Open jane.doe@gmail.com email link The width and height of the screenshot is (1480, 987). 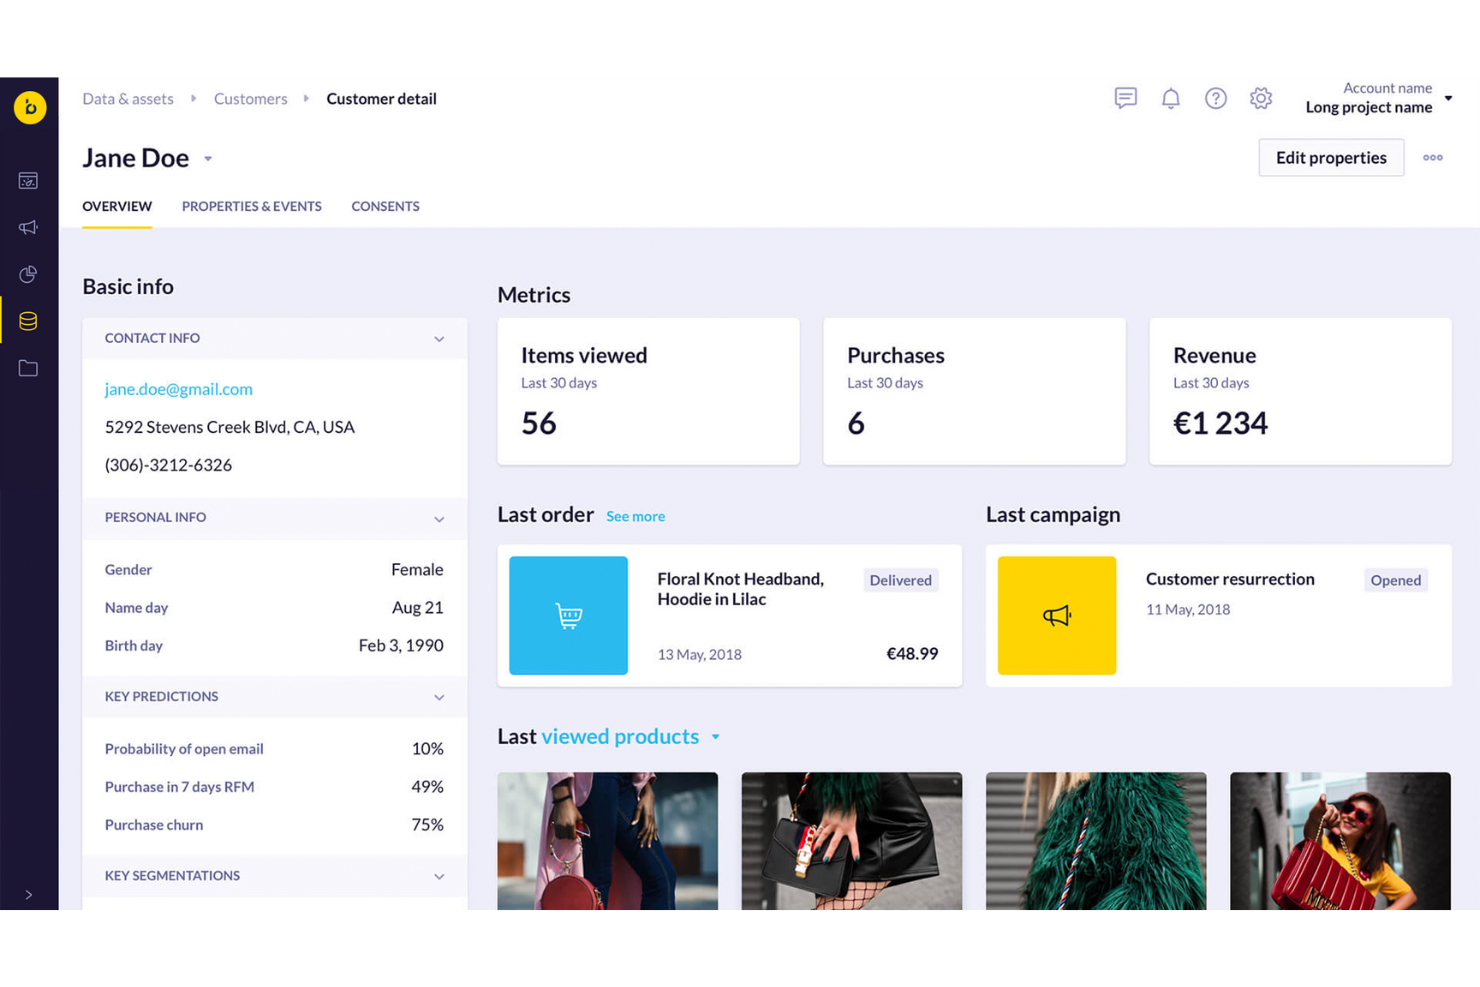[x=178, y=389]
